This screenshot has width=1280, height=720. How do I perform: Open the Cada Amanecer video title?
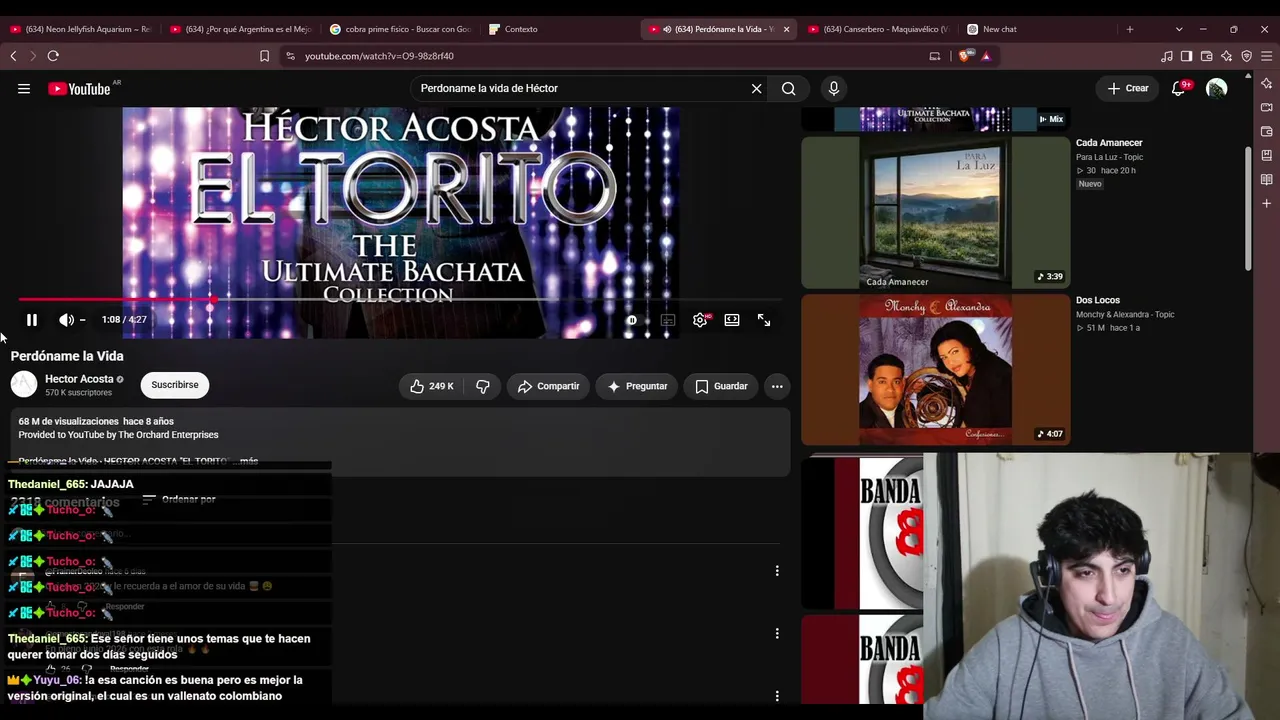[x=1109, y=143]
